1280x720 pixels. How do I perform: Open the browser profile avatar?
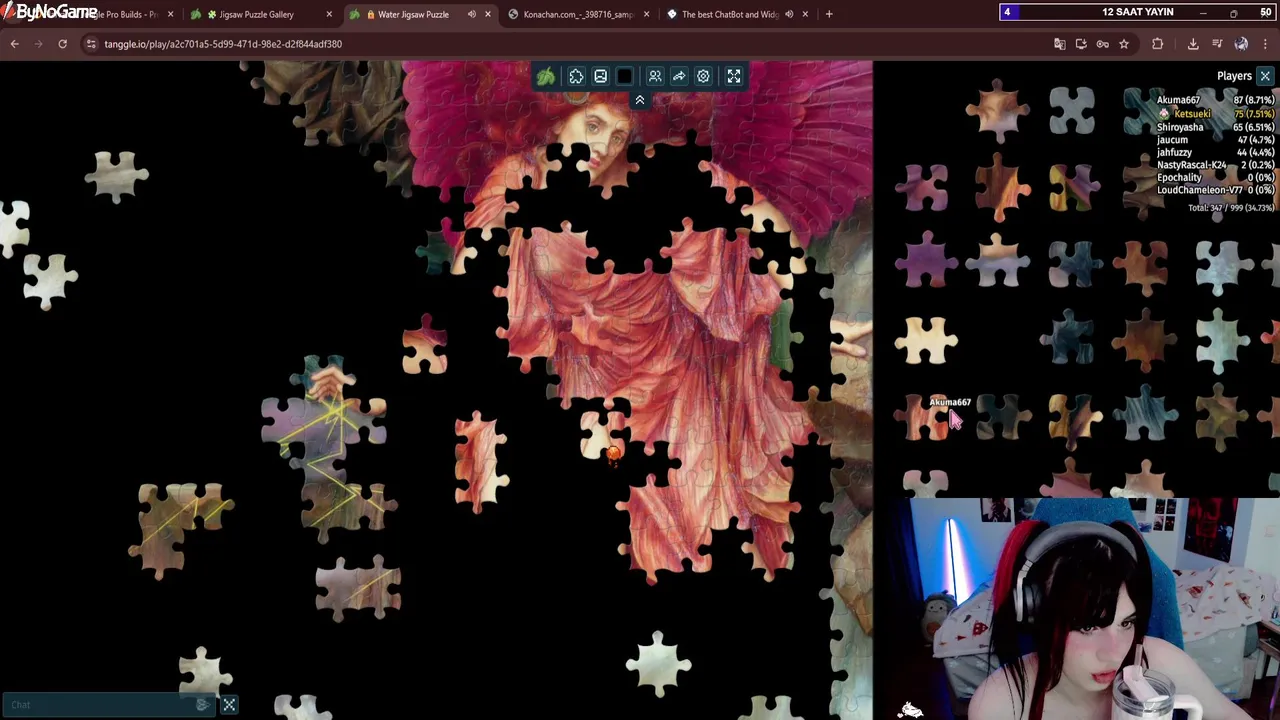click(x=1241, y=44)
